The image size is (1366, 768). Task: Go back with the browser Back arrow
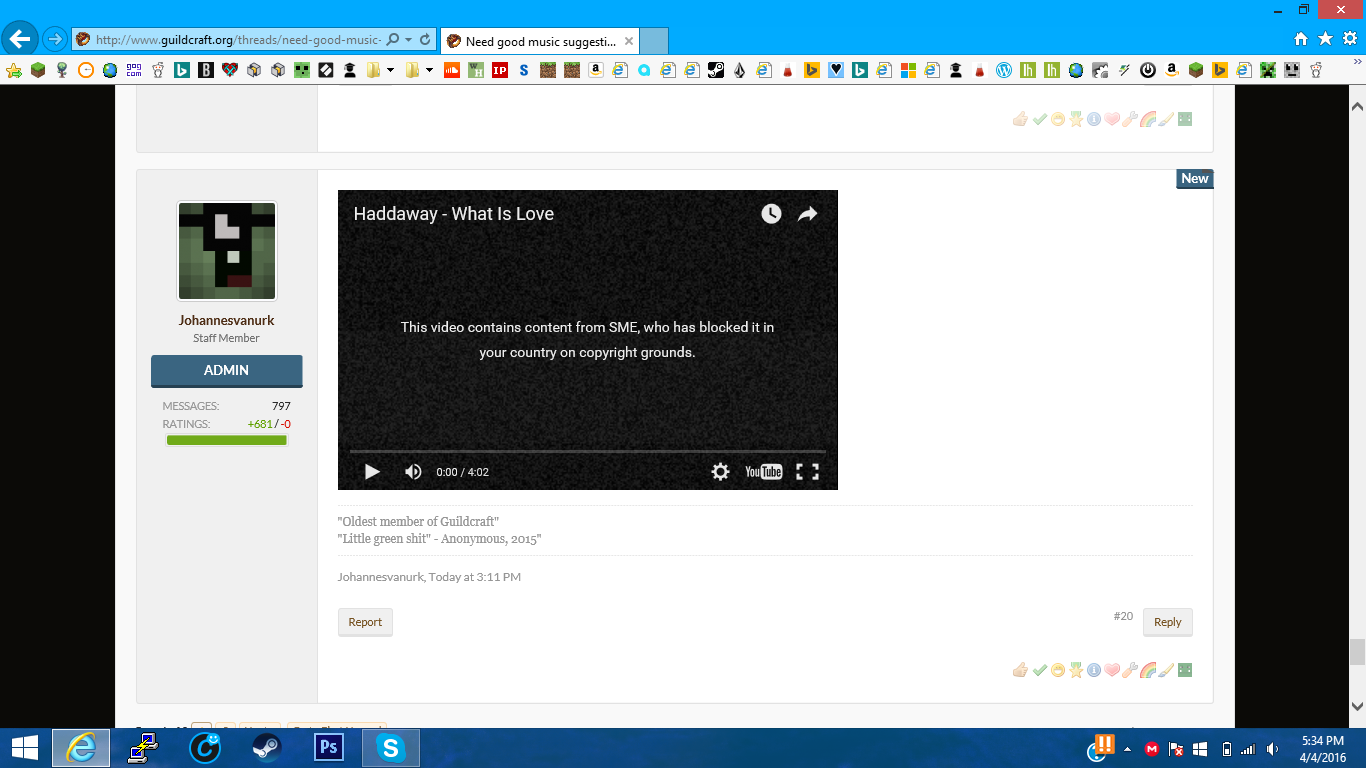[x=20, y=39]
